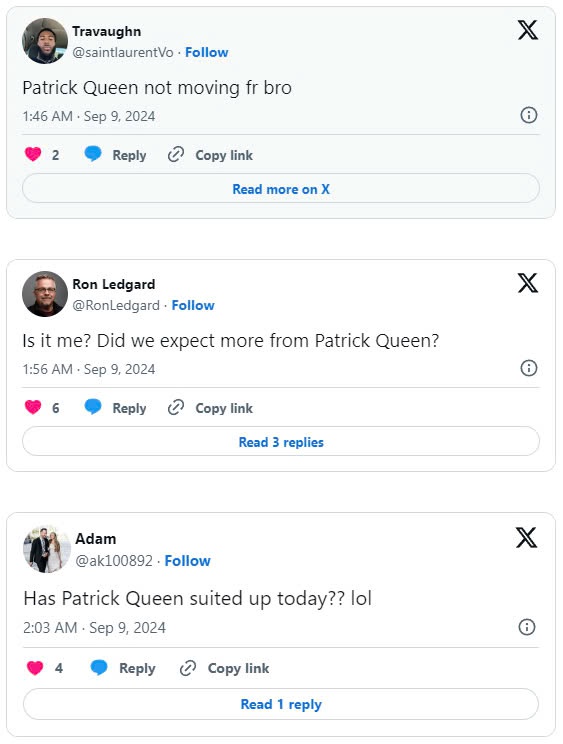This screenshot has width=563, height=744.
Task: Open Adam's profile avatar
Action: 46,549
